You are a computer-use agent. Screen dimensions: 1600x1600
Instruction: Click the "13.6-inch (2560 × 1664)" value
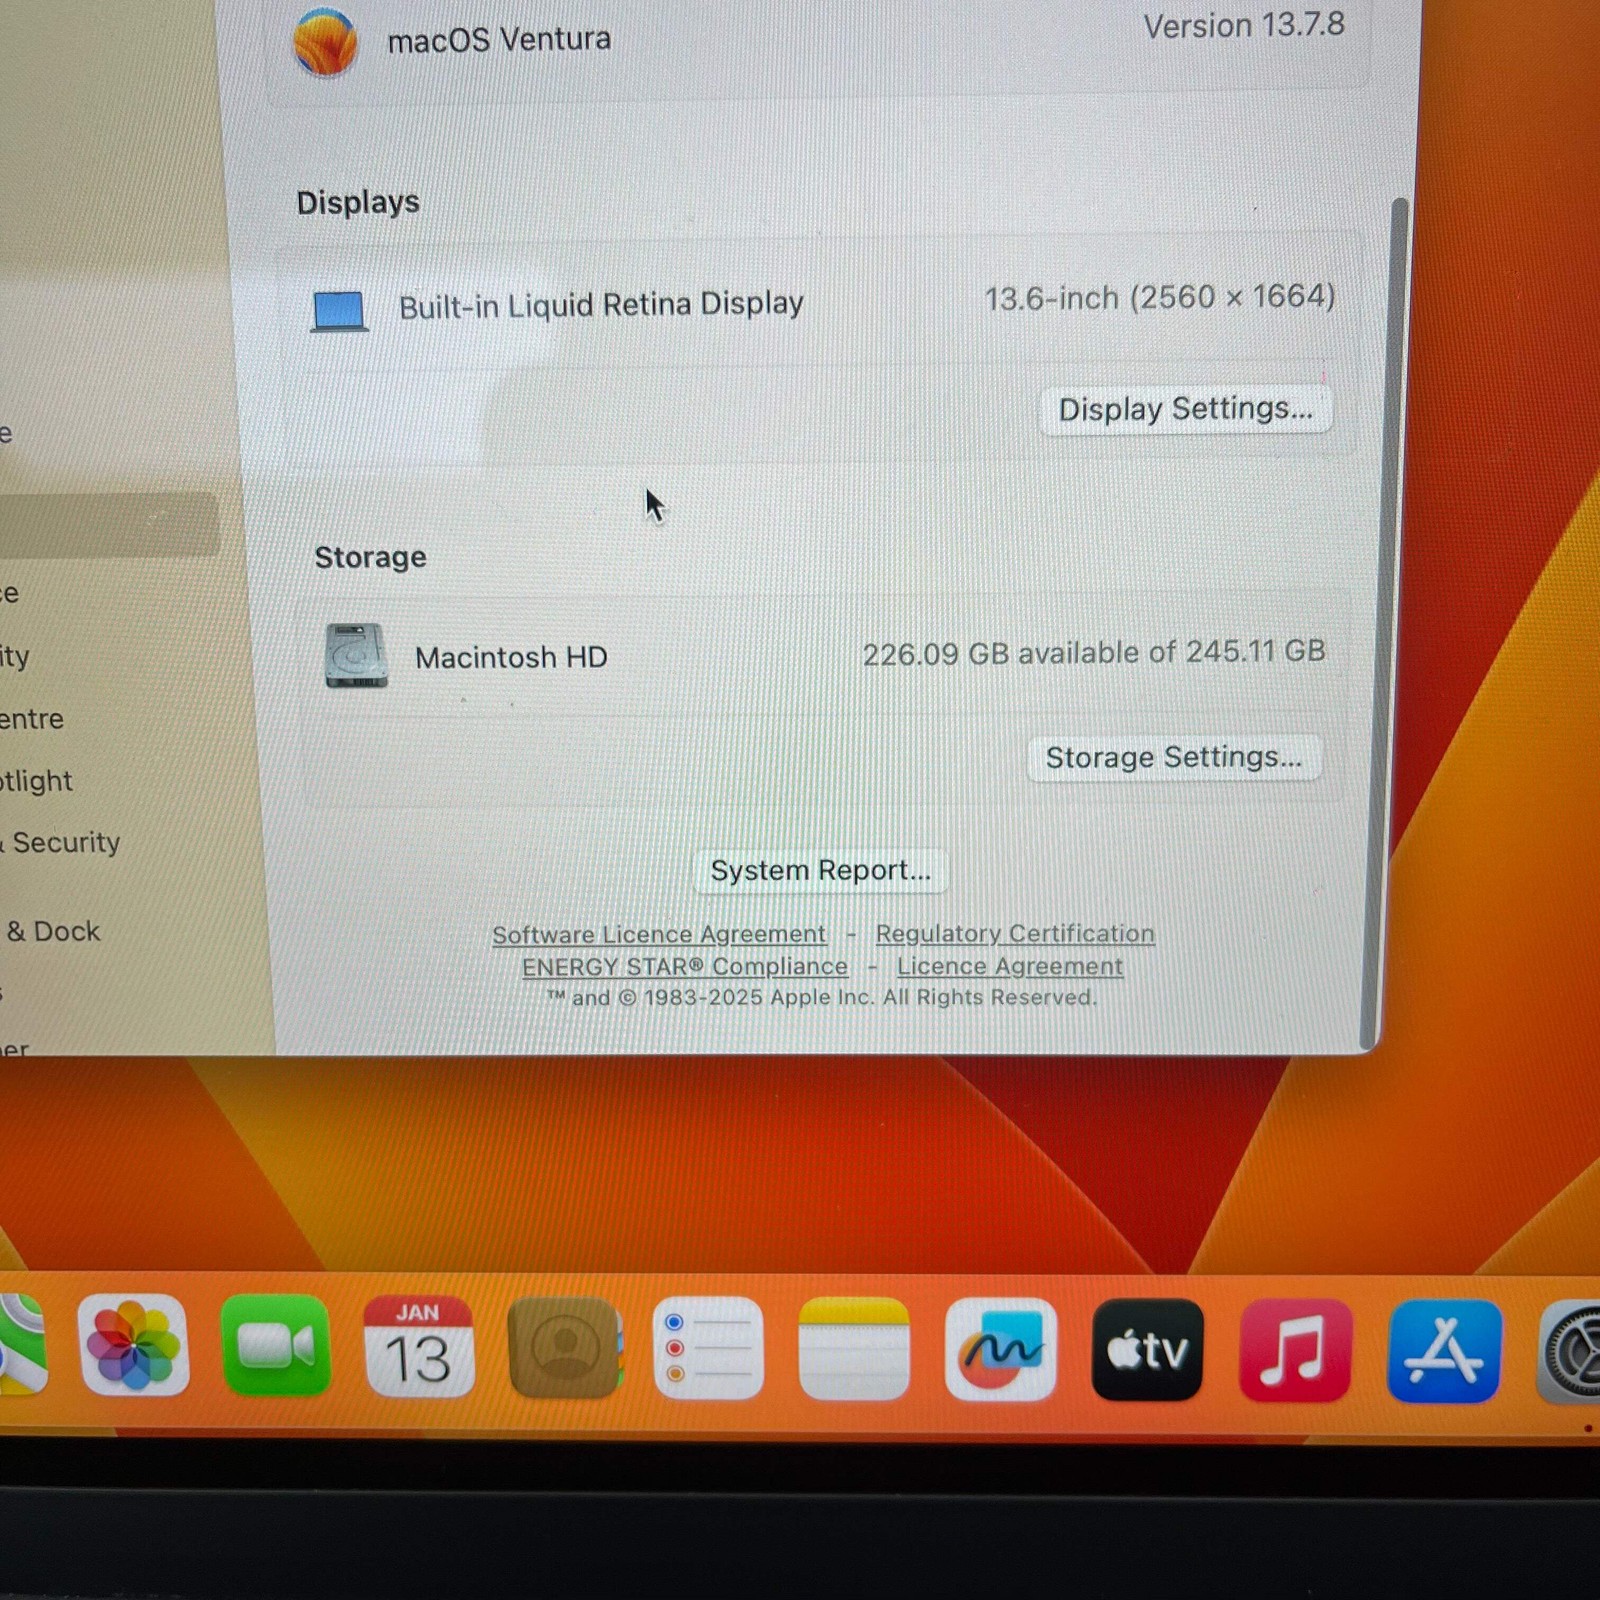(1160, 297)
